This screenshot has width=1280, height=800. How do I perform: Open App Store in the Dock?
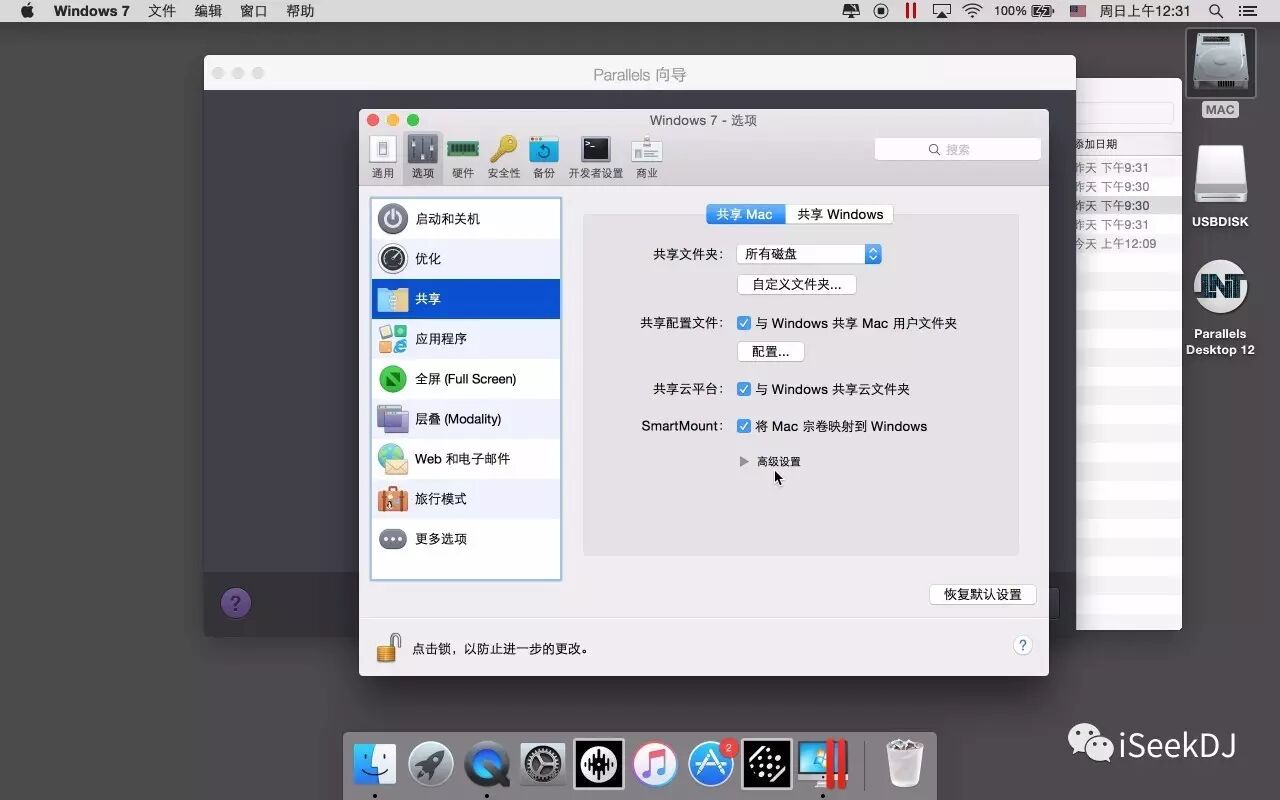pos(711,765)
